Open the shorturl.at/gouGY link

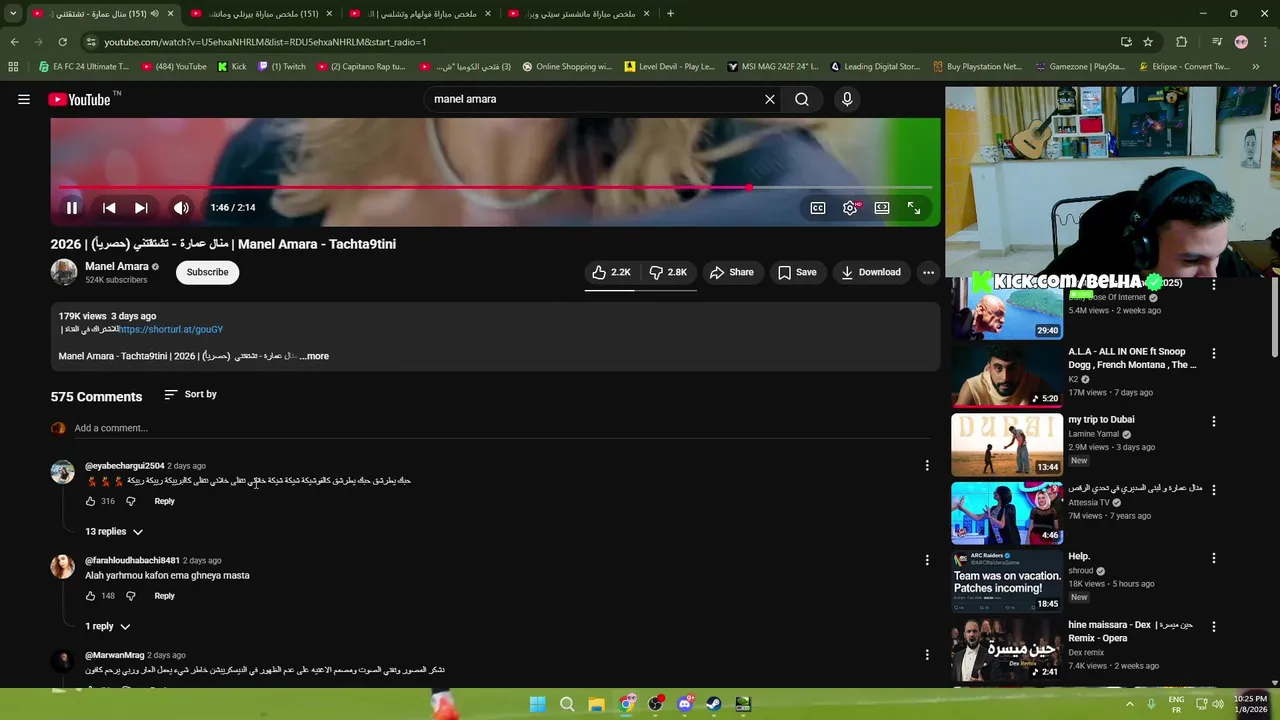tap(171, 329)
